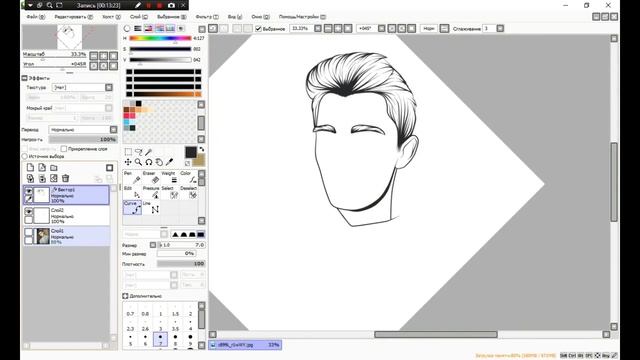Open the Редактировать menu
This screenshot has height=360, width=640.
tap(73, 17)
